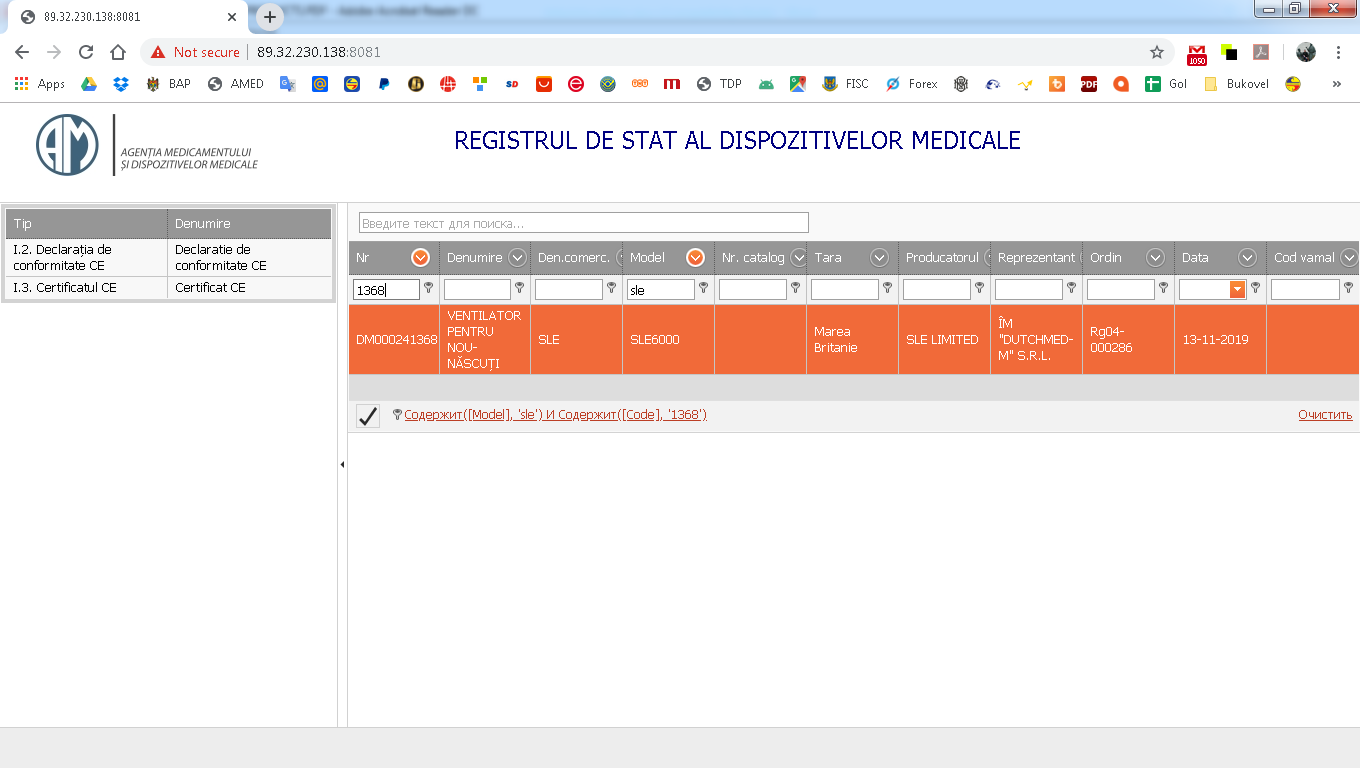This screenshot has height=768, width=1360.
Task: Expand the Data filter date dropdown
Action: [x=1237, y=289]
